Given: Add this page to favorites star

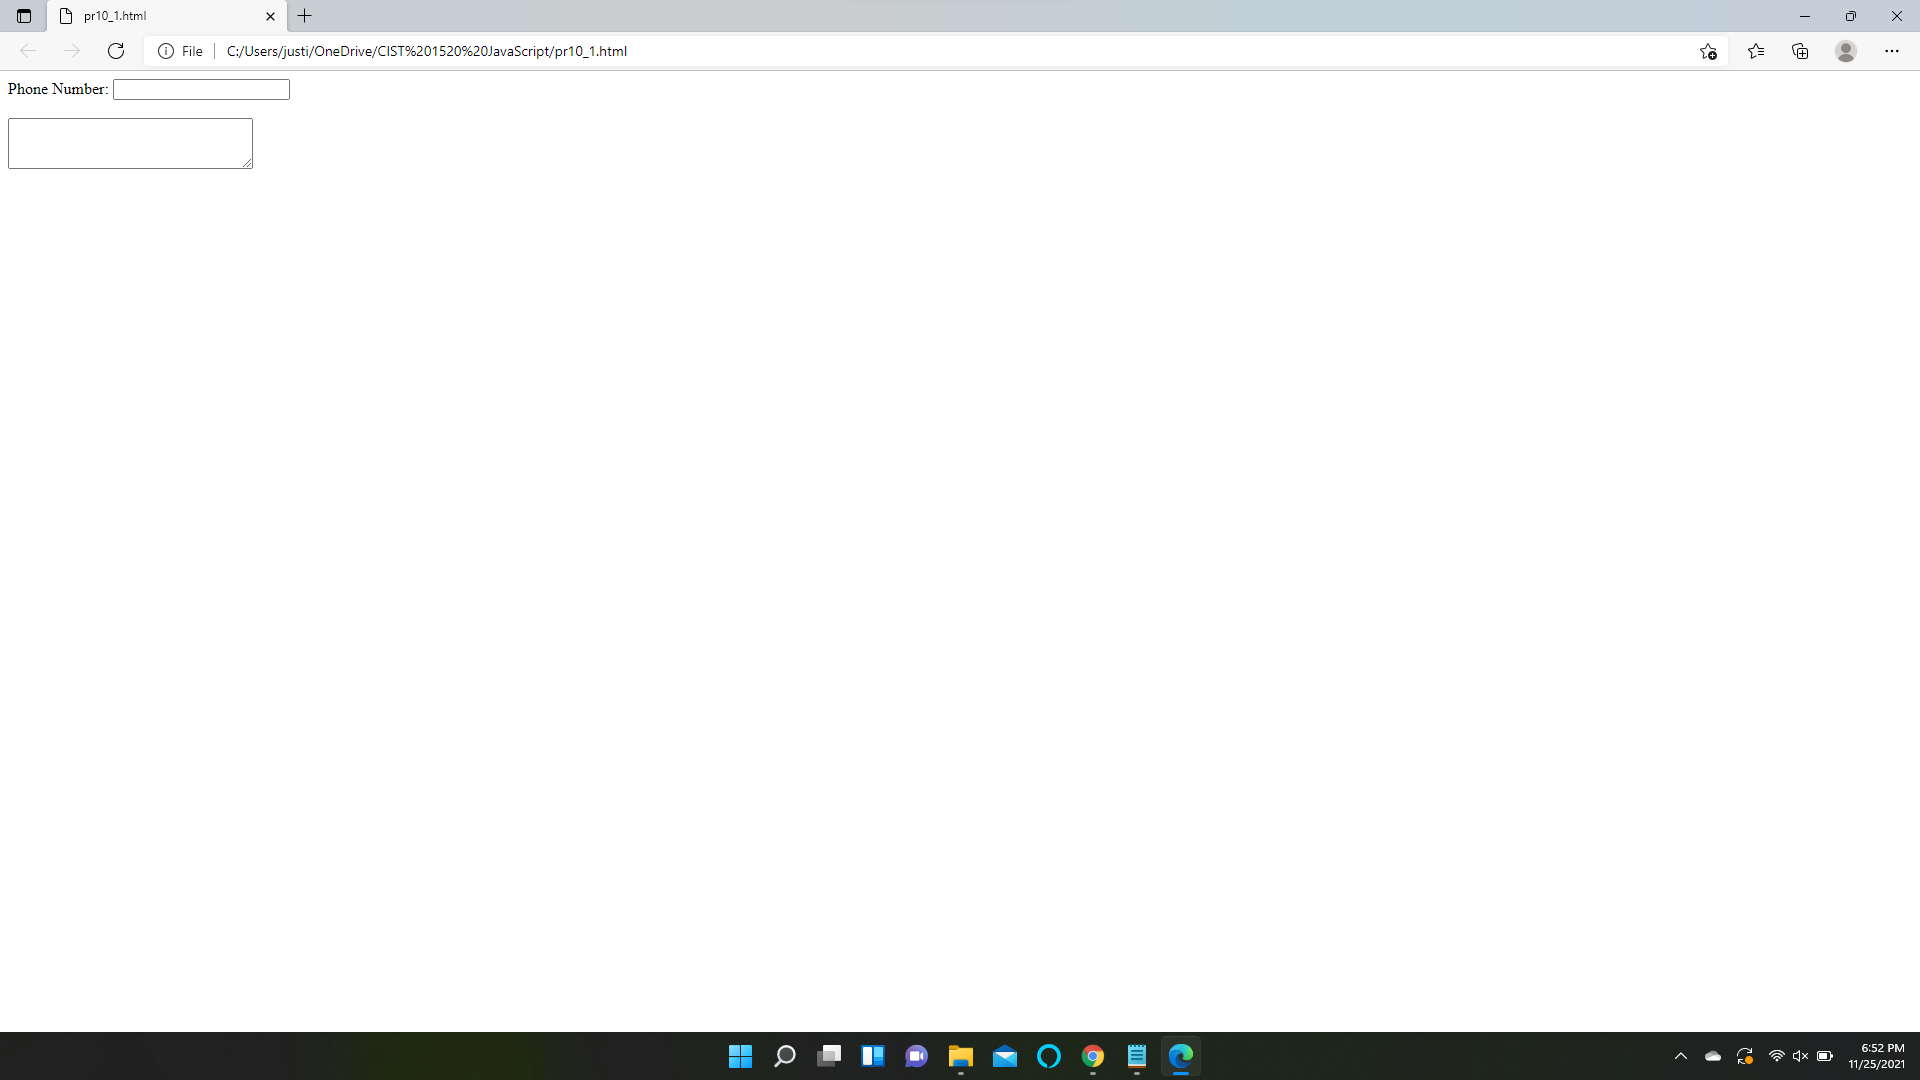Looking at the screenshot, I should 1708,51.
